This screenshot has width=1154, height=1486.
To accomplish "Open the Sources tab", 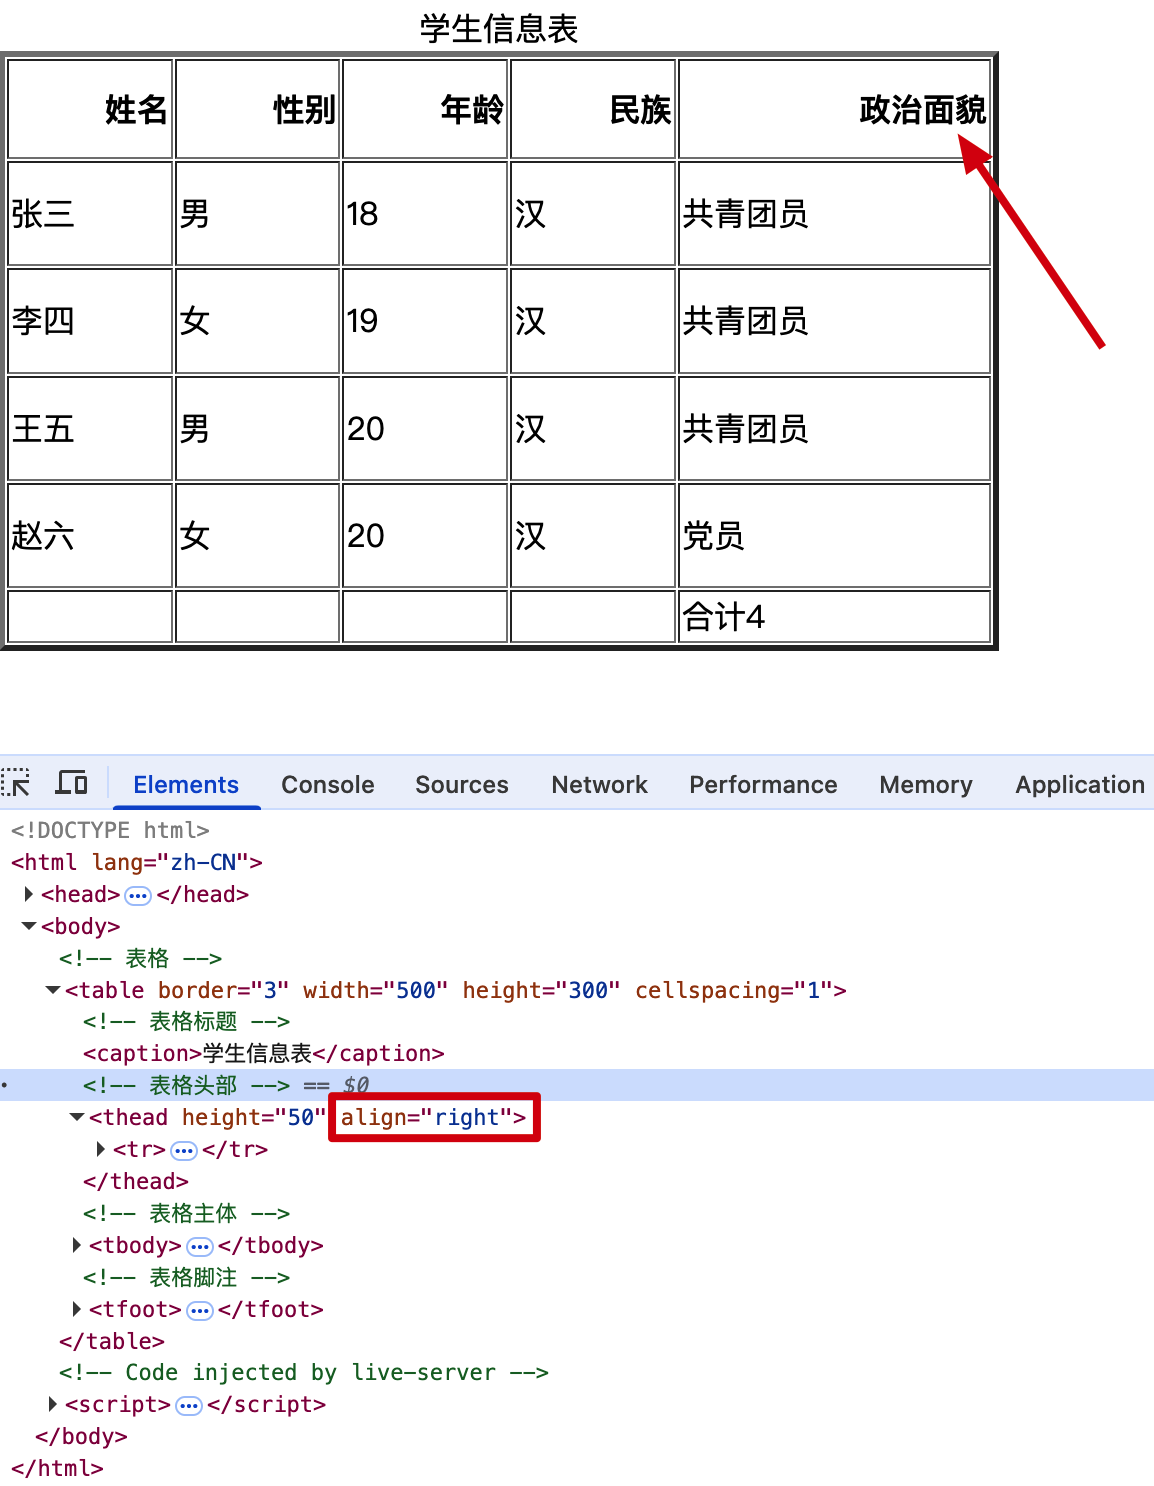I will tap(462, 785).
